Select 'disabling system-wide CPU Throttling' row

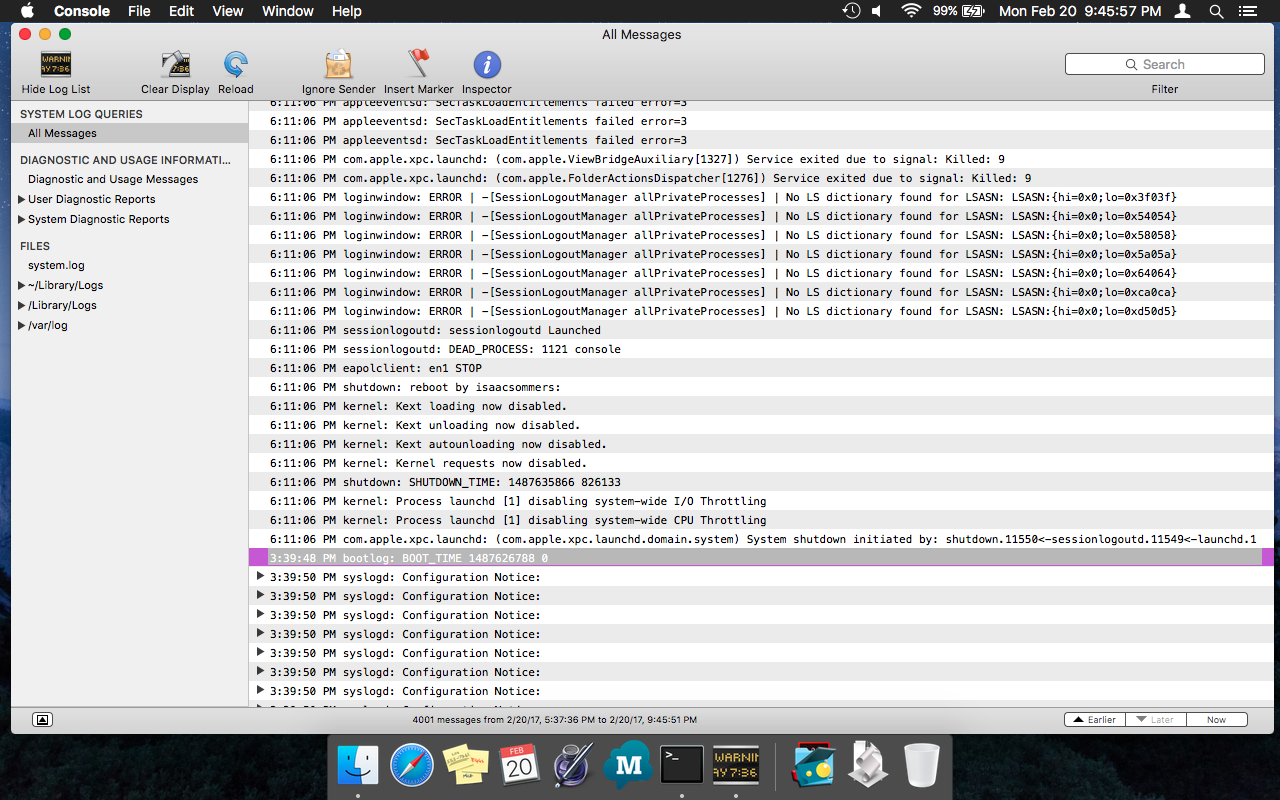click(x=763, y=520)
